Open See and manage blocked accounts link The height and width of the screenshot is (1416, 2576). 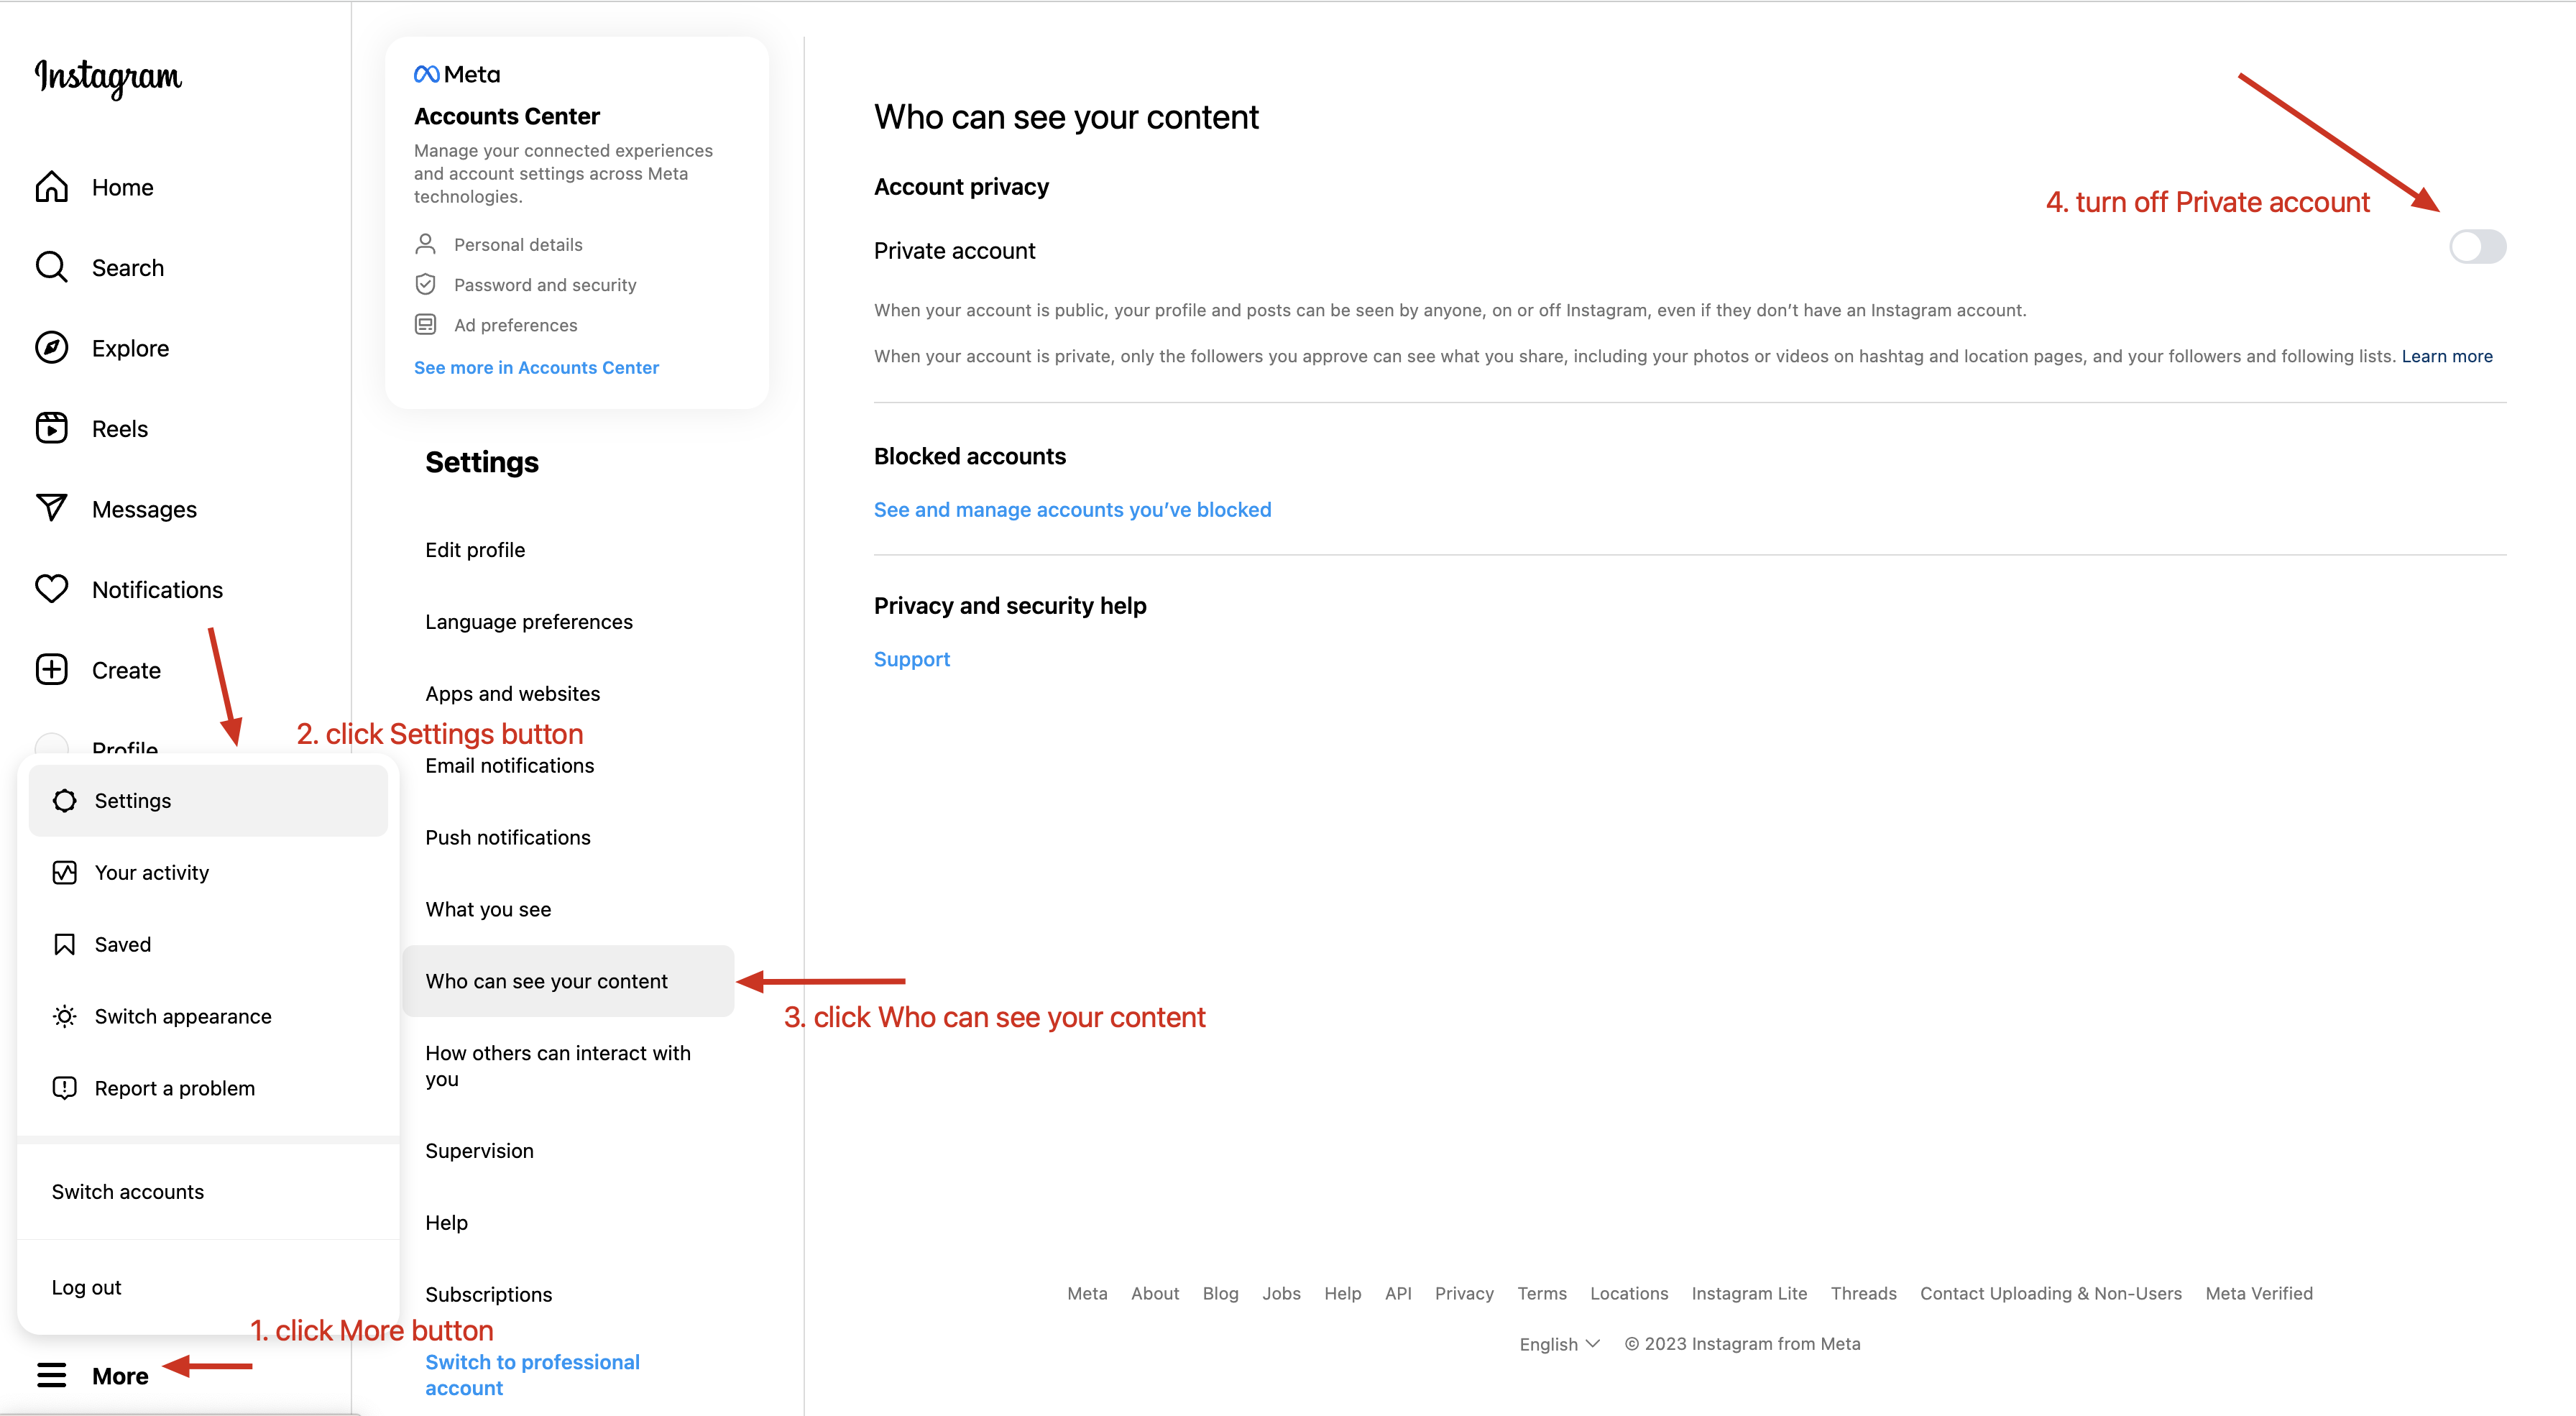click(x=1072, y=509)
